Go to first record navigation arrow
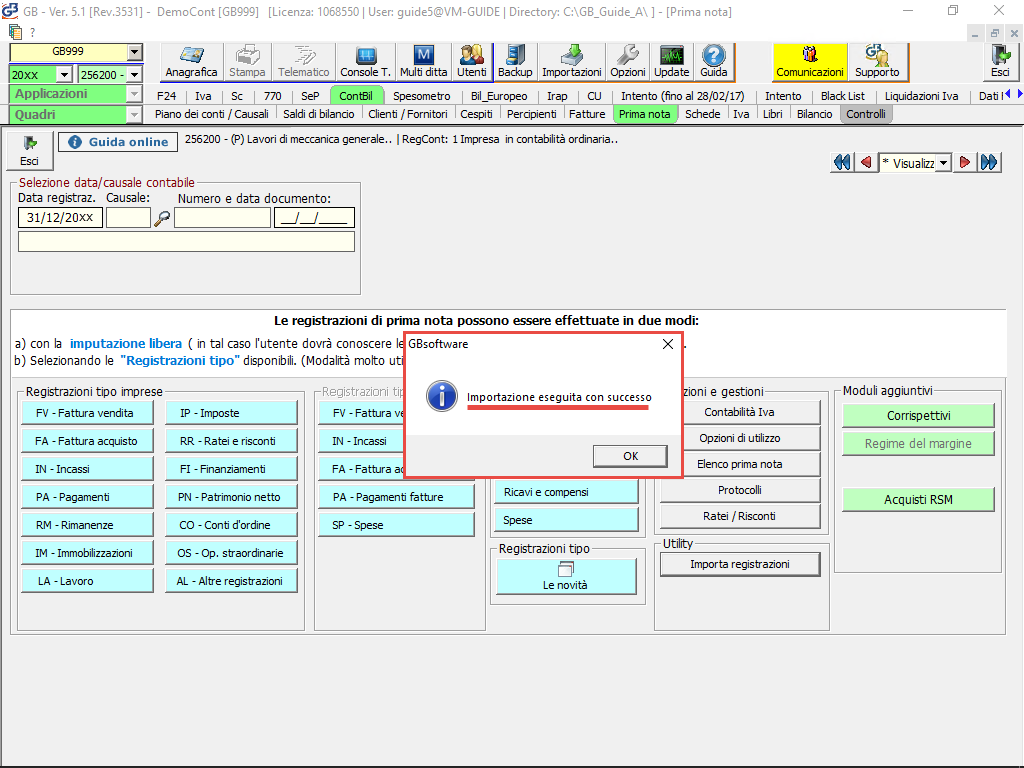This screenshot has width=1024, height=768. [841, 163]
